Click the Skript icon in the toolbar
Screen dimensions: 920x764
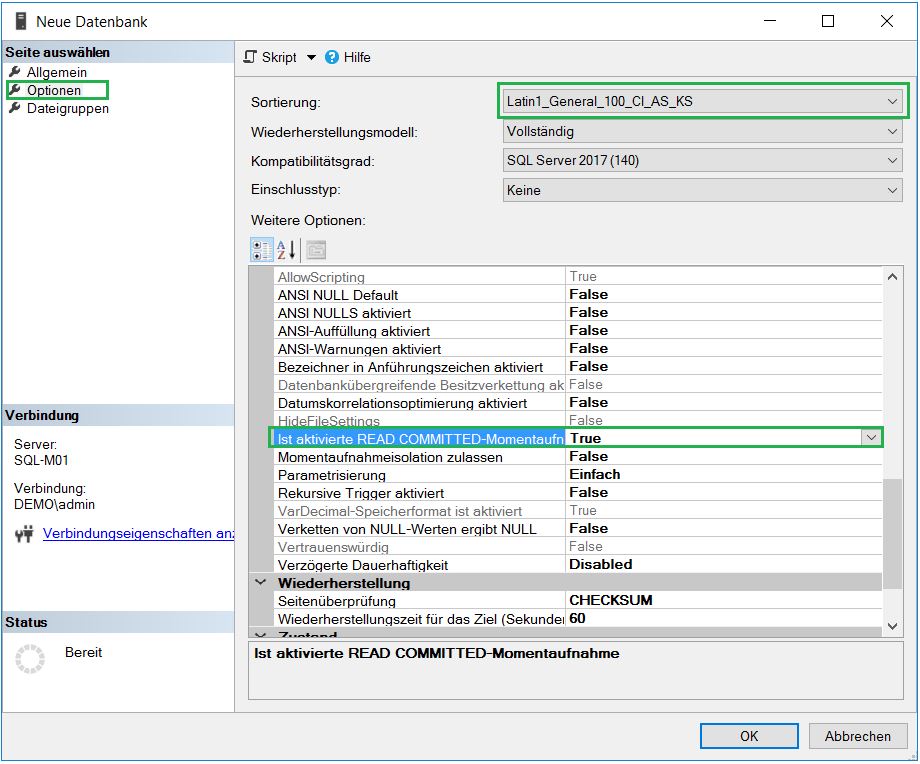[x=250, y=57]
